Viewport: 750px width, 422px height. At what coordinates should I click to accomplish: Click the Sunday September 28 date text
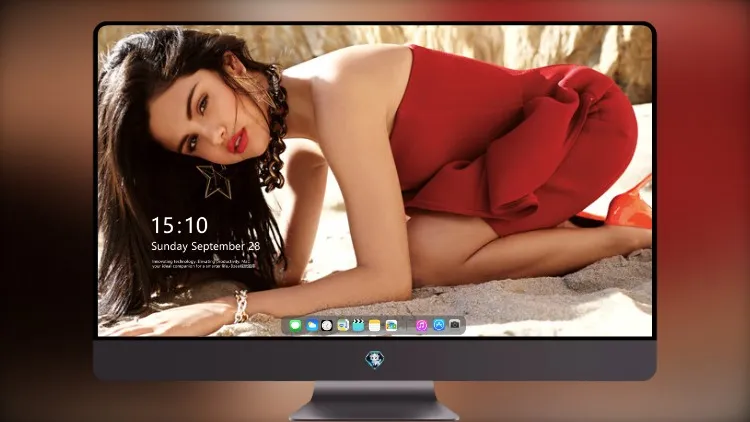tap(206, 246)
